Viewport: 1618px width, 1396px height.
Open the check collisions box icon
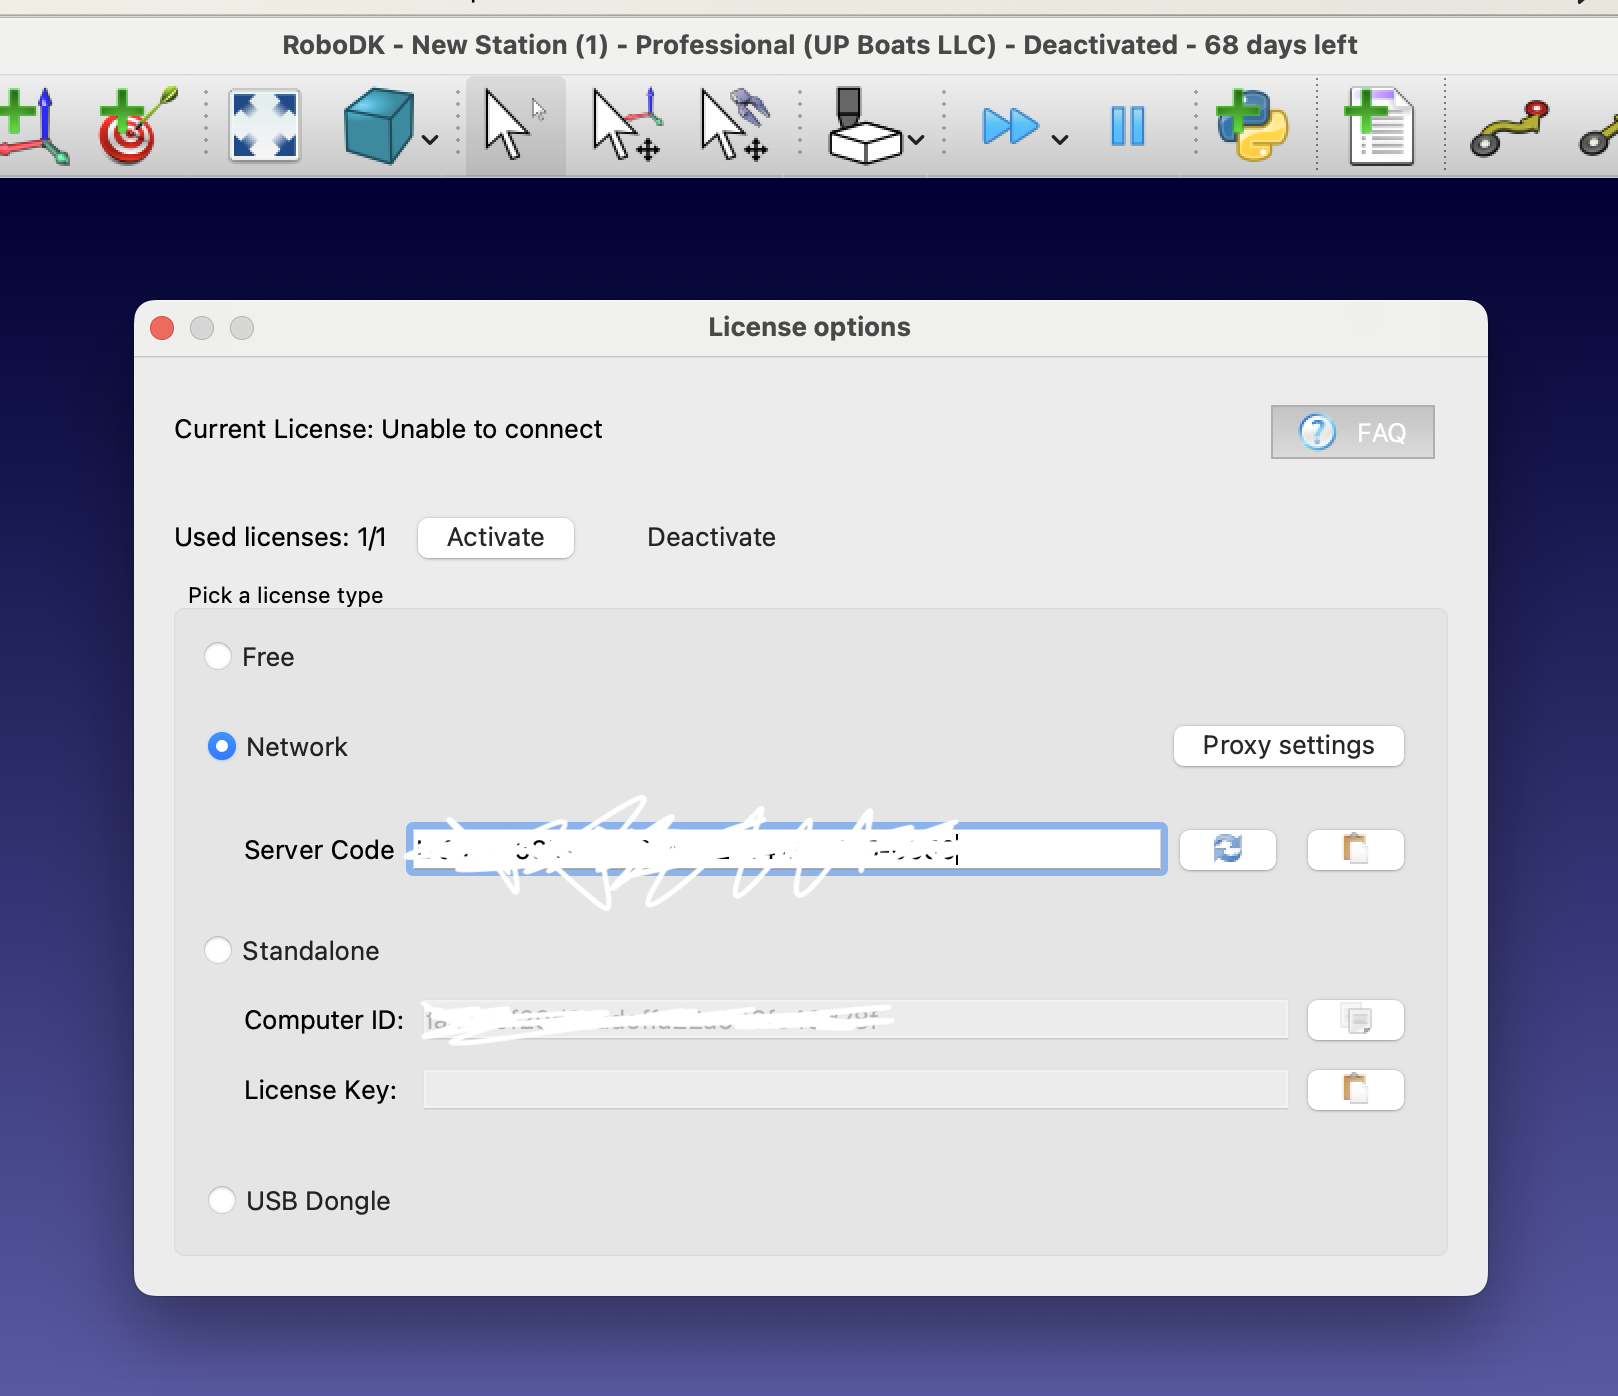click(x=865, y=126)
